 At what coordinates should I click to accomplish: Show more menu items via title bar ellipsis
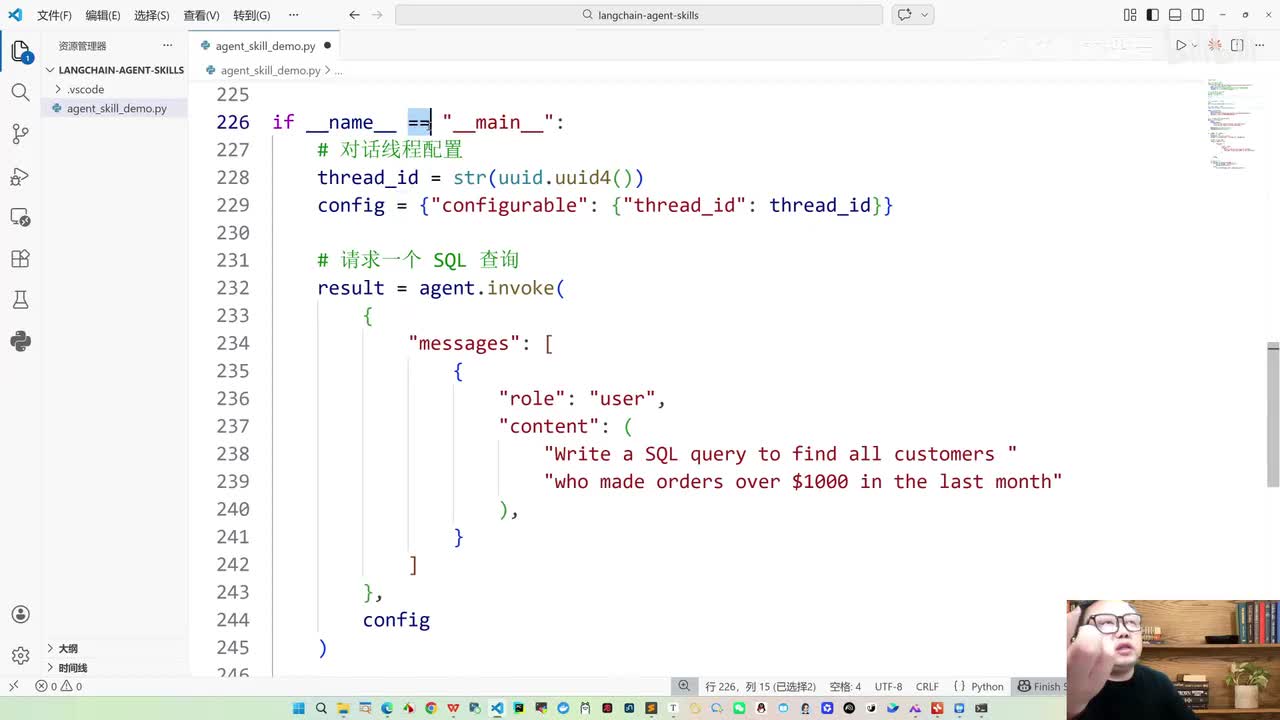293,15
